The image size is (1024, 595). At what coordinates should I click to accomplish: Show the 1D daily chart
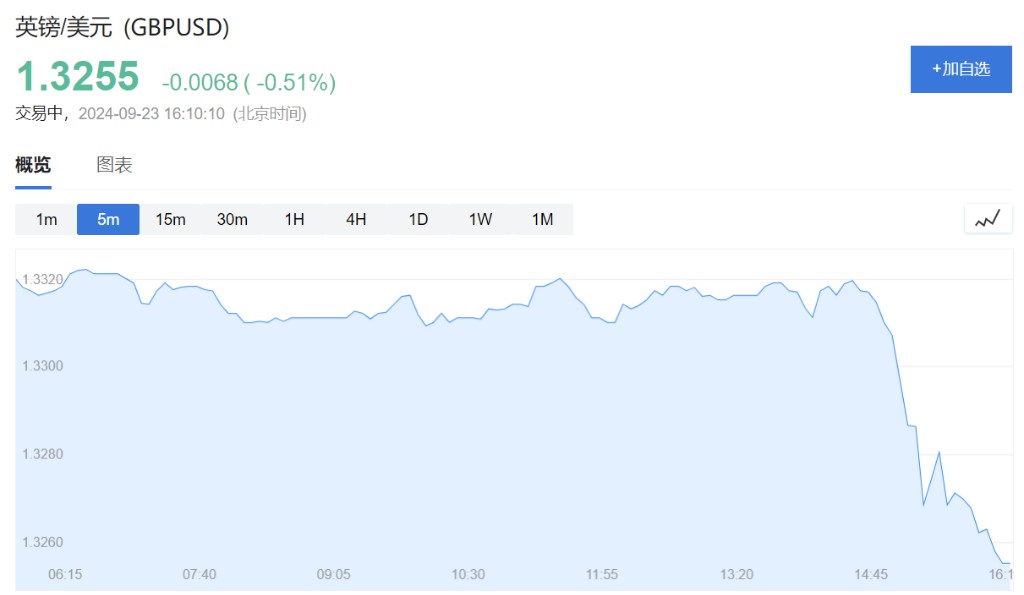418,219
